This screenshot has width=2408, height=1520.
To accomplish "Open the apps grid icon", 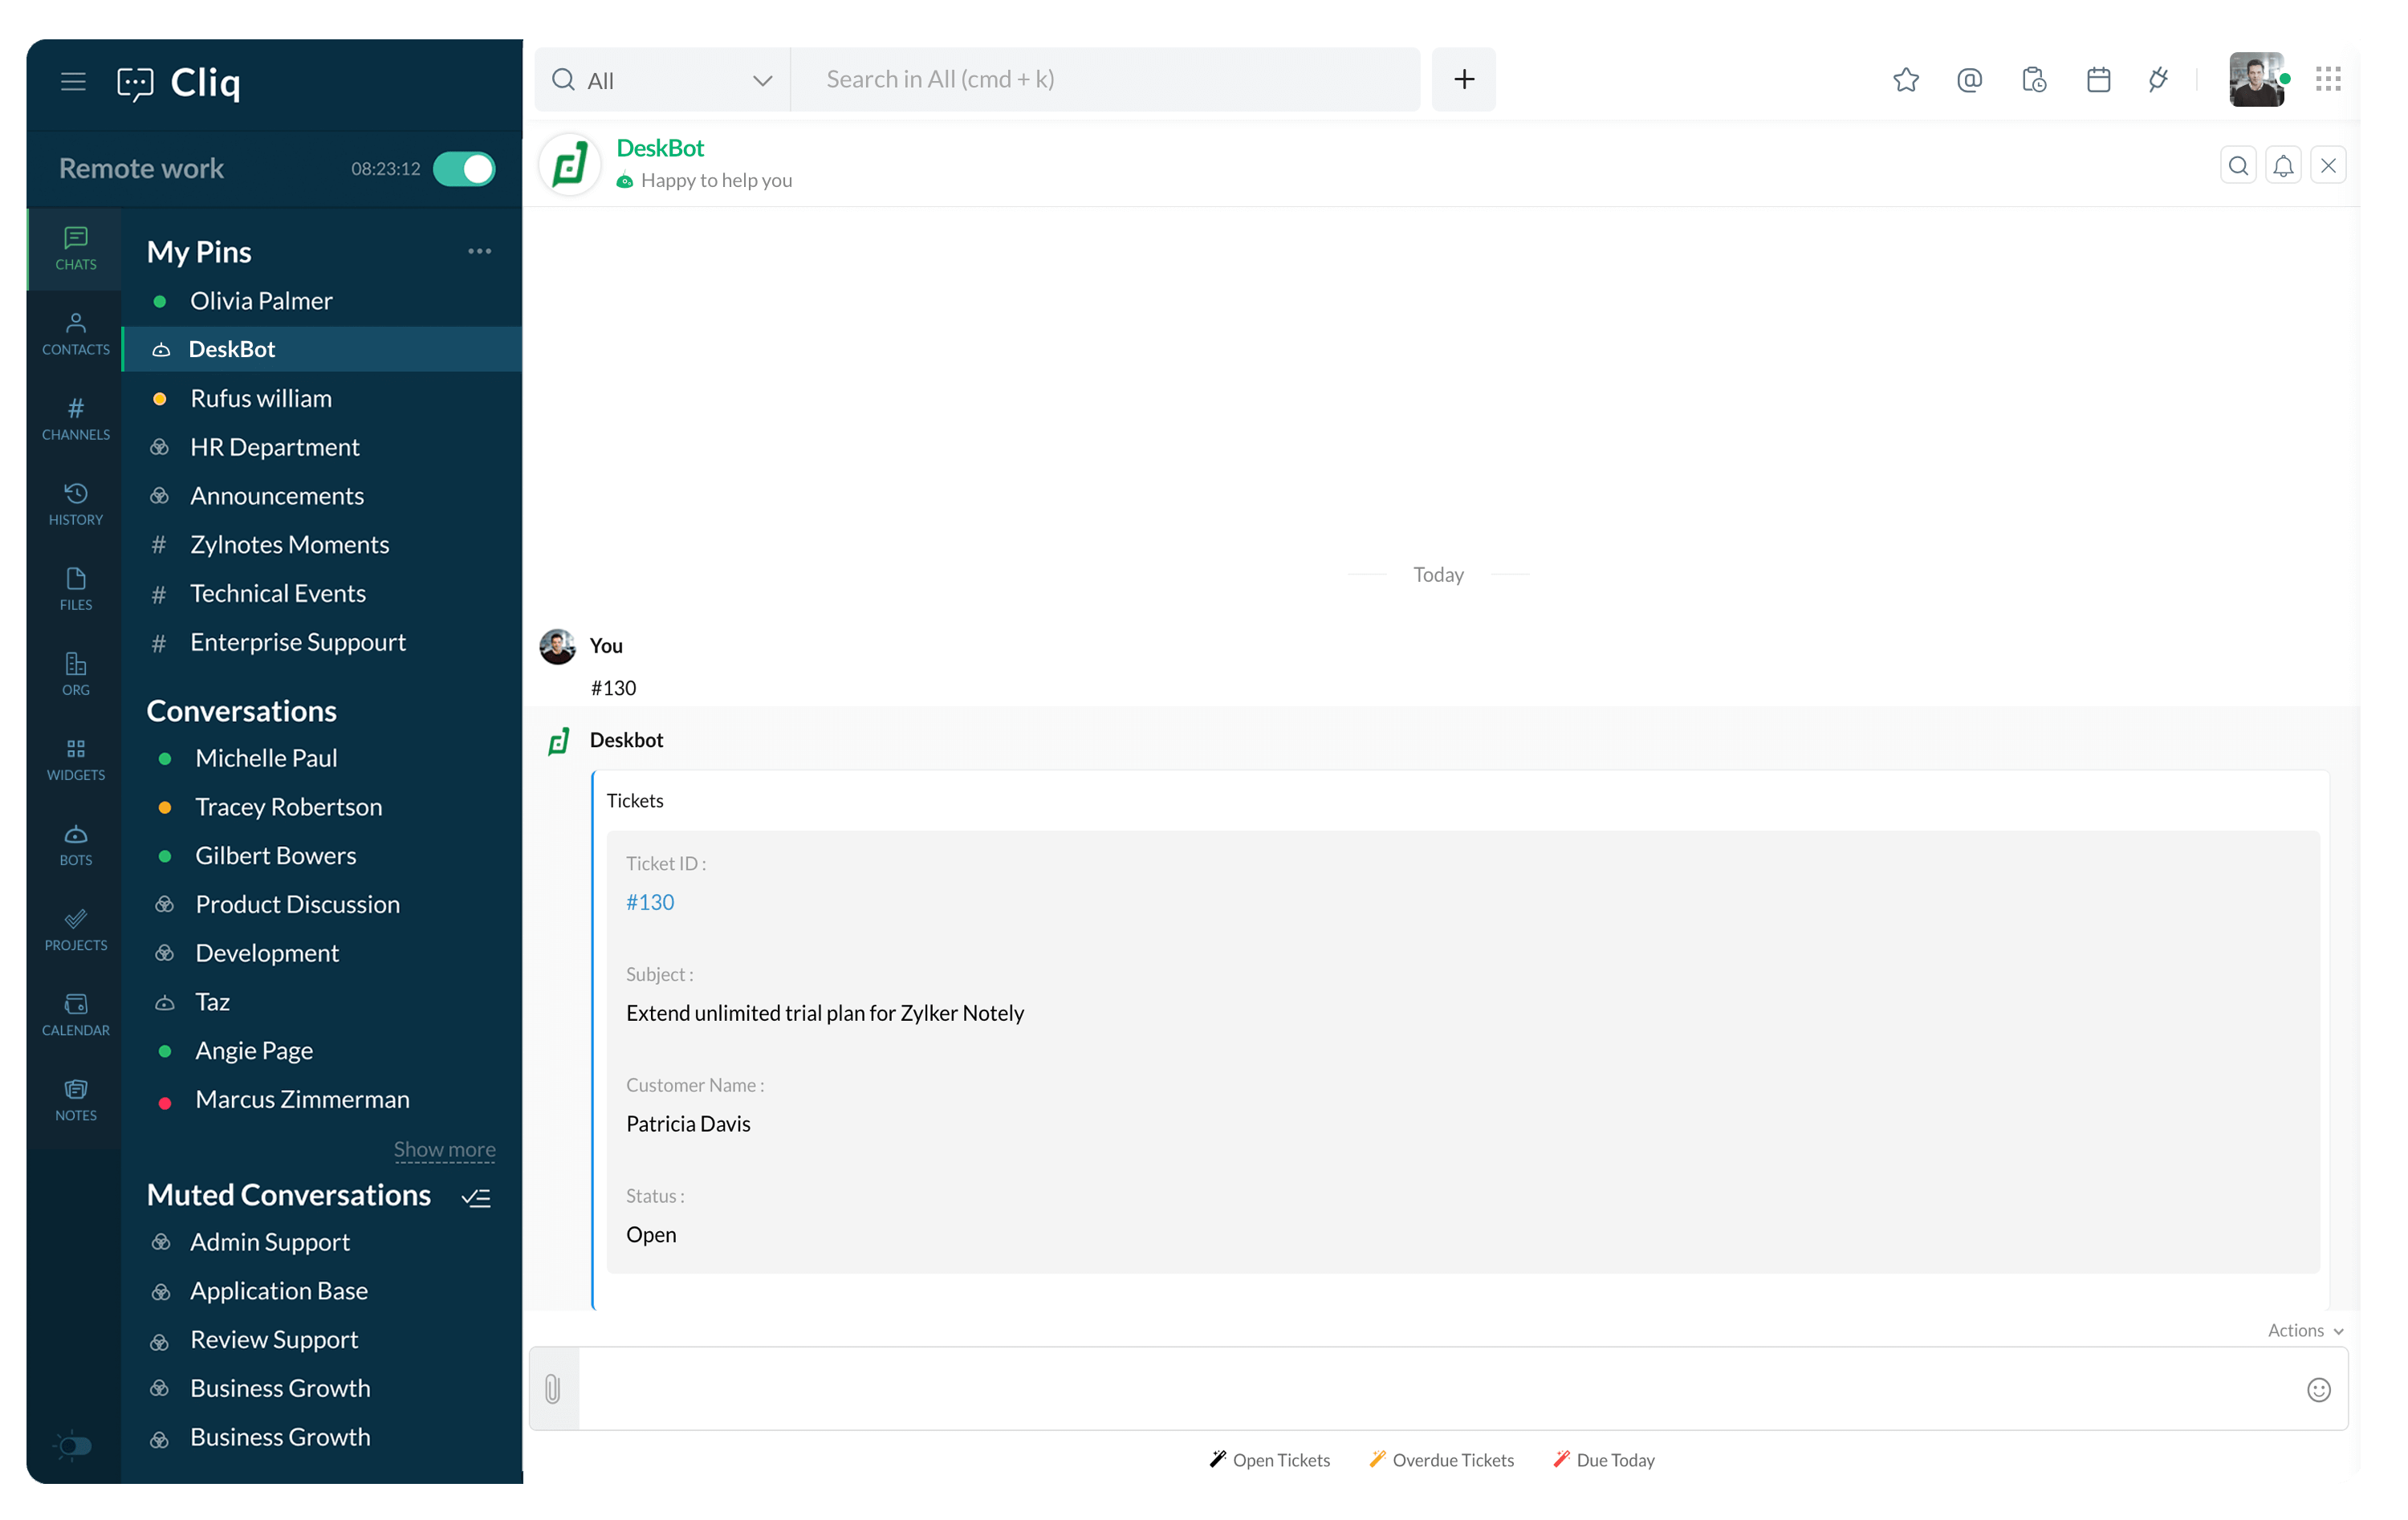I will coord(2328,80).
